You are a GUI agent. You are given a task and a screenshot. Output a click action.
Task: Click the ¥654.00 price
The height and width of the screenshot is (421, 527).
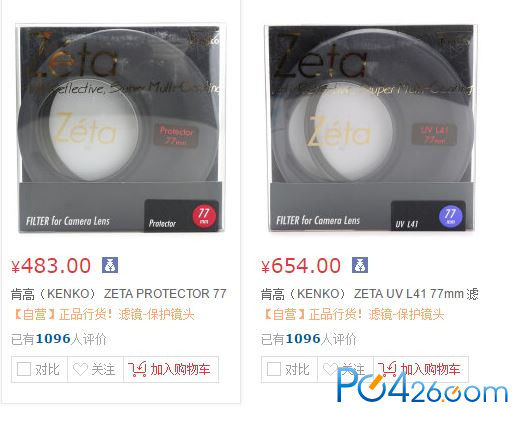click(301, 266)
